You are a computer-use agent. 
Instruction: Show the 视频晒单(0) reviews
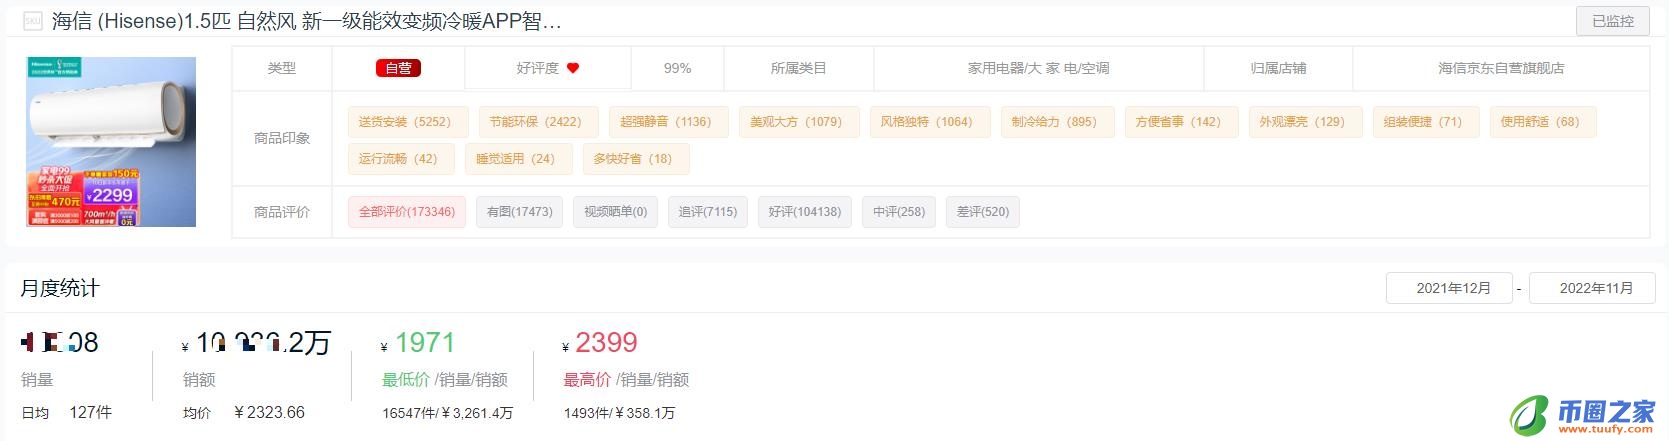[615, 212]
